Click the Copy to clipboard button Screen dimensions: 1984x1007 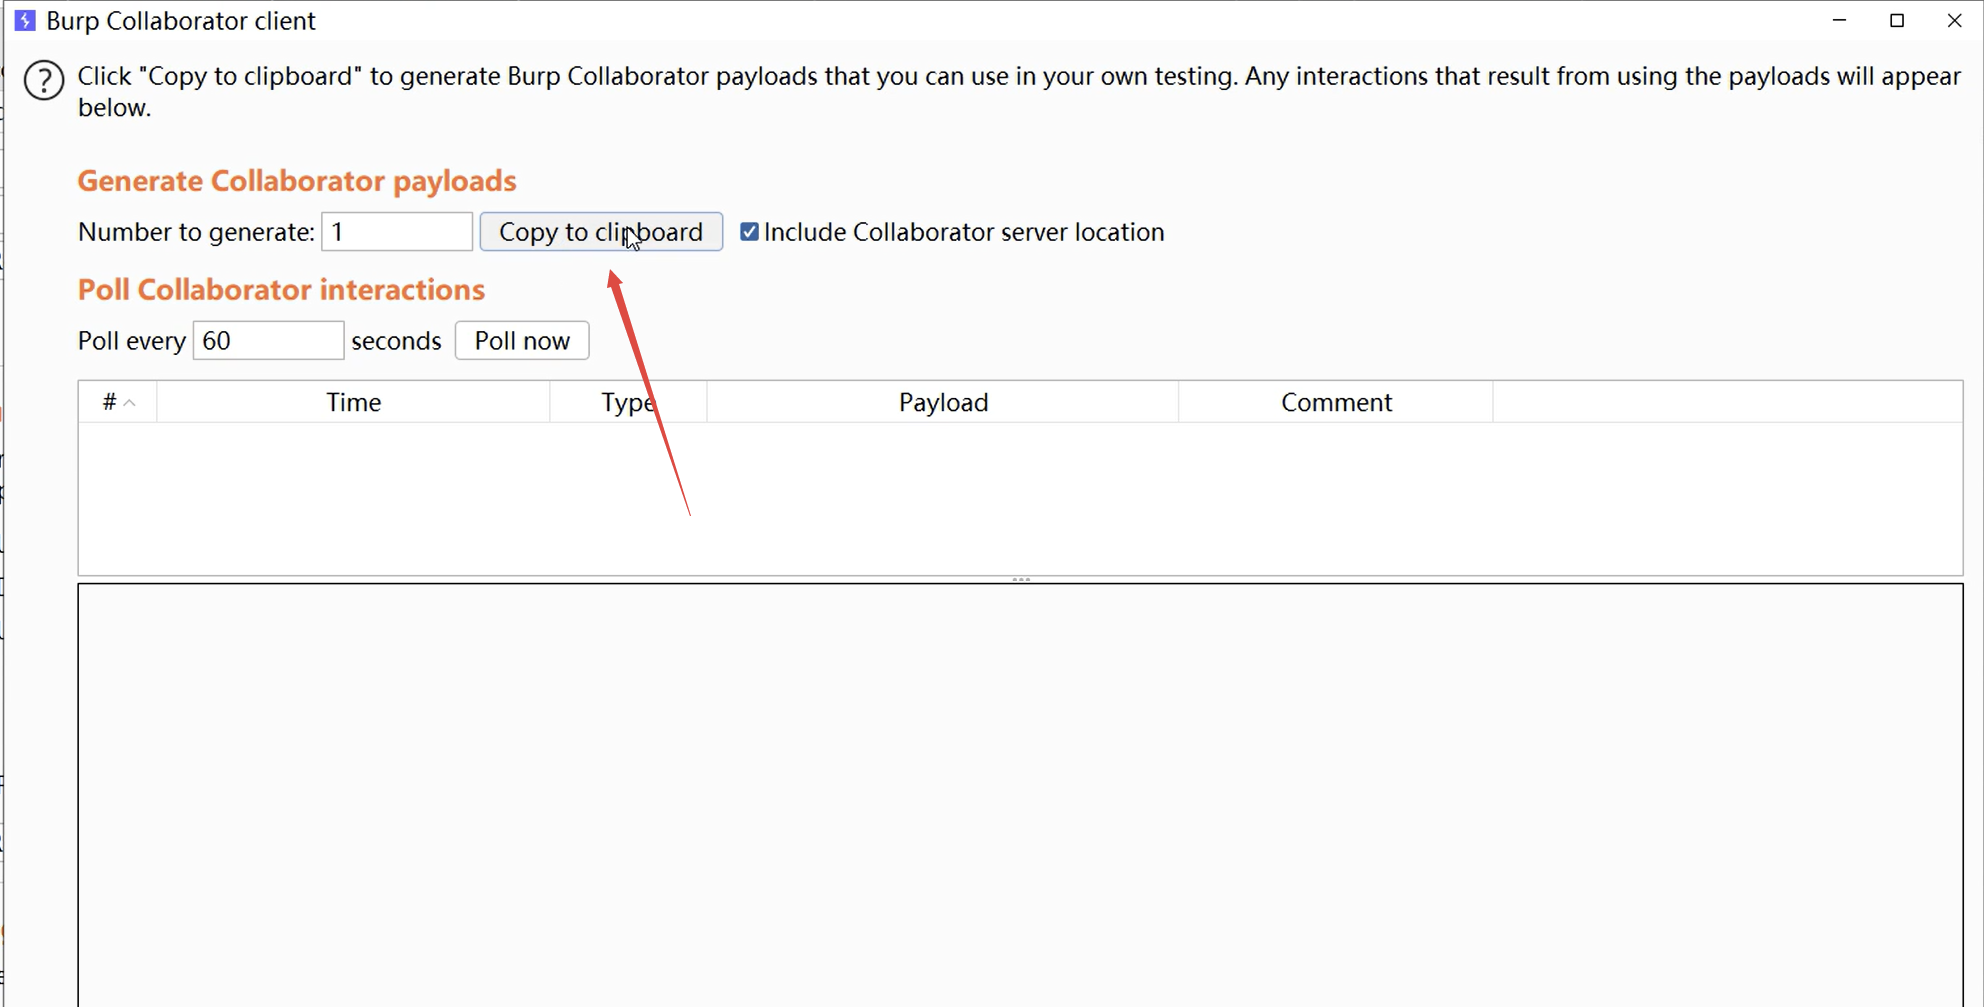pyautogui.click(x=601, y=232)
